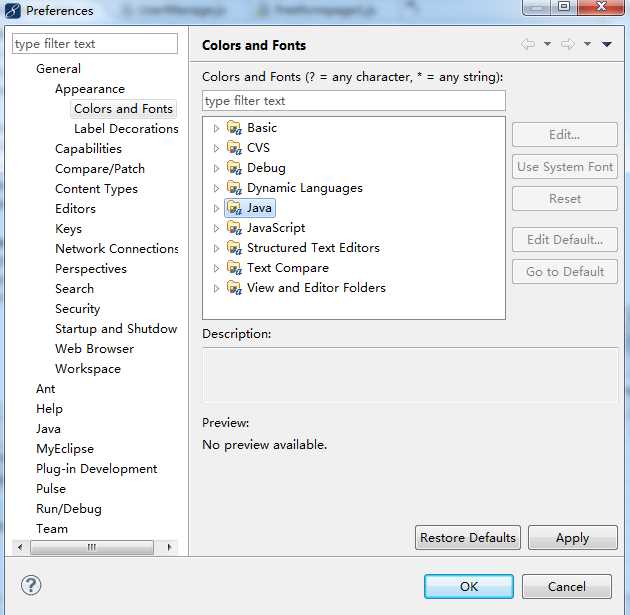Click the Reset button

click(565, 198)
